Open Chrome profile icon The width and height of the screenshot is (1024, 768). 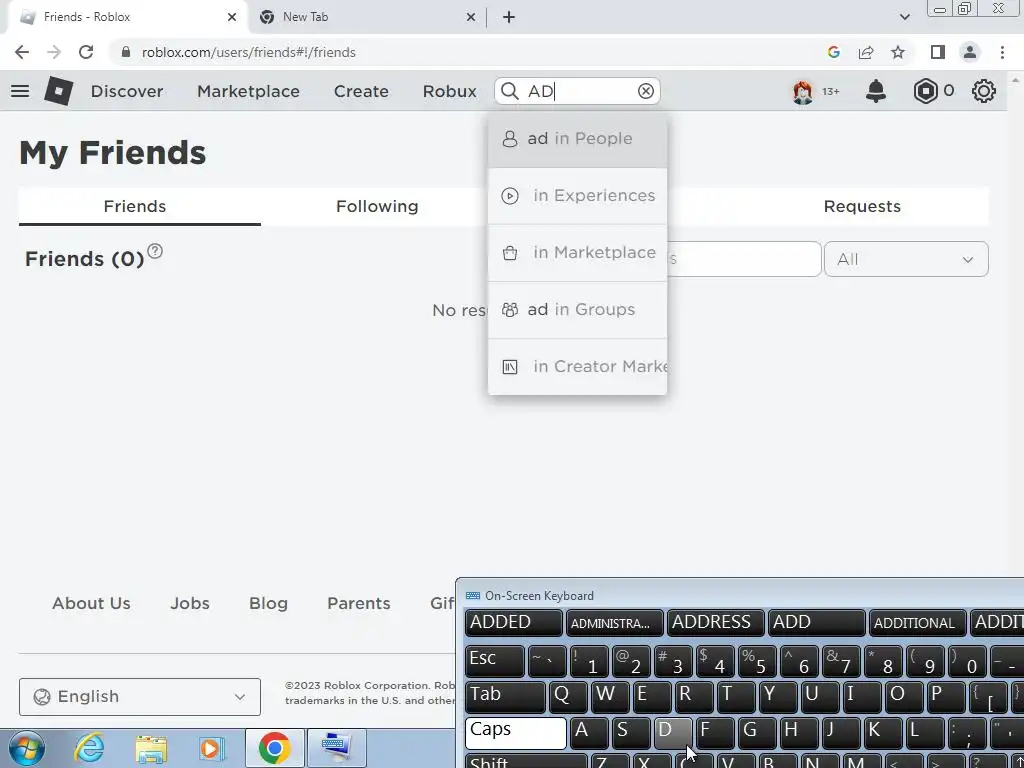(970, 52)
